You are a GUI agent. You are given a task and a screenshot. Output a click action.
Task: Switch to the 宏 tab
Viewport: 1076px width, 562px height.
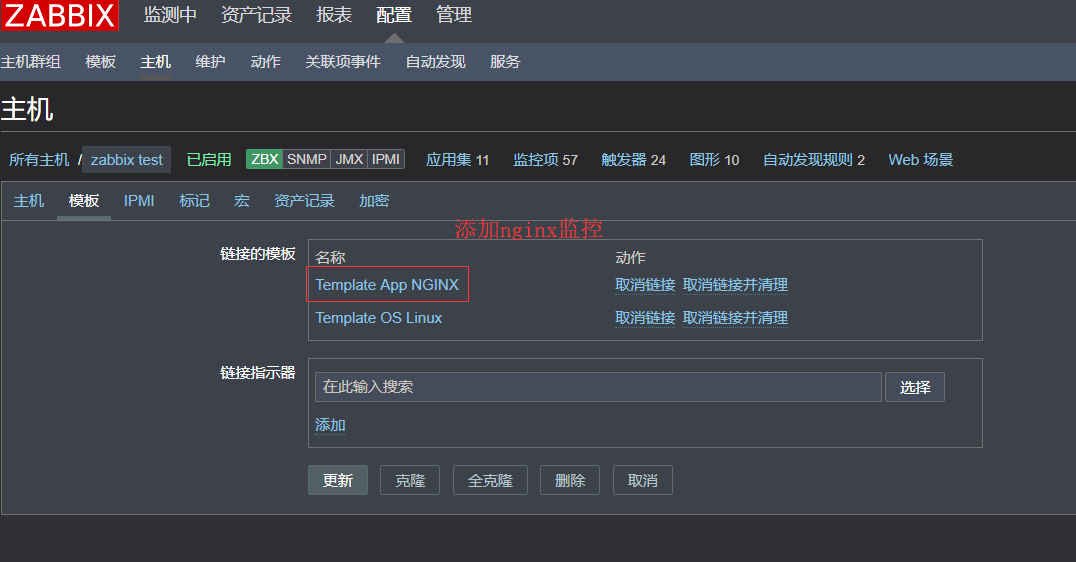pos(242,201)
